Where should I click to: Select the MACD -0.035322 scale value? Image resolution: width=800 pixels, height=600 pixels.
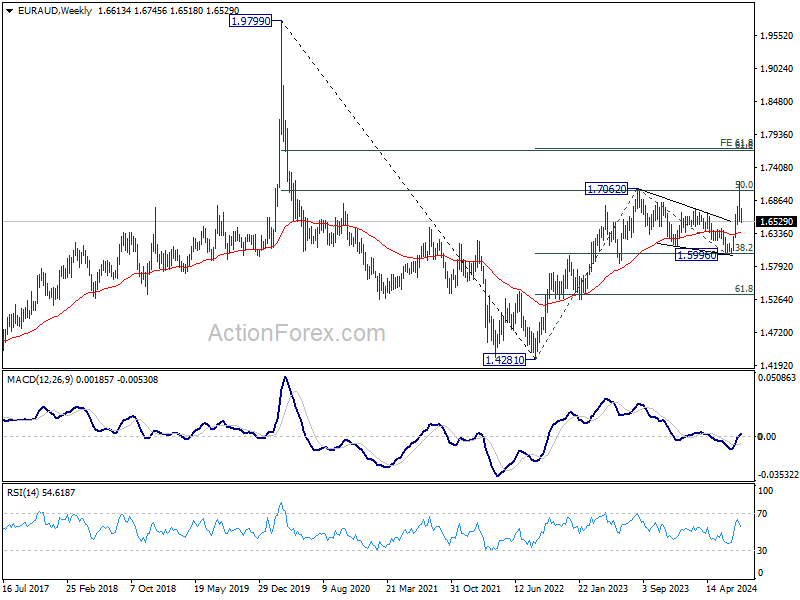pos(778,474)
